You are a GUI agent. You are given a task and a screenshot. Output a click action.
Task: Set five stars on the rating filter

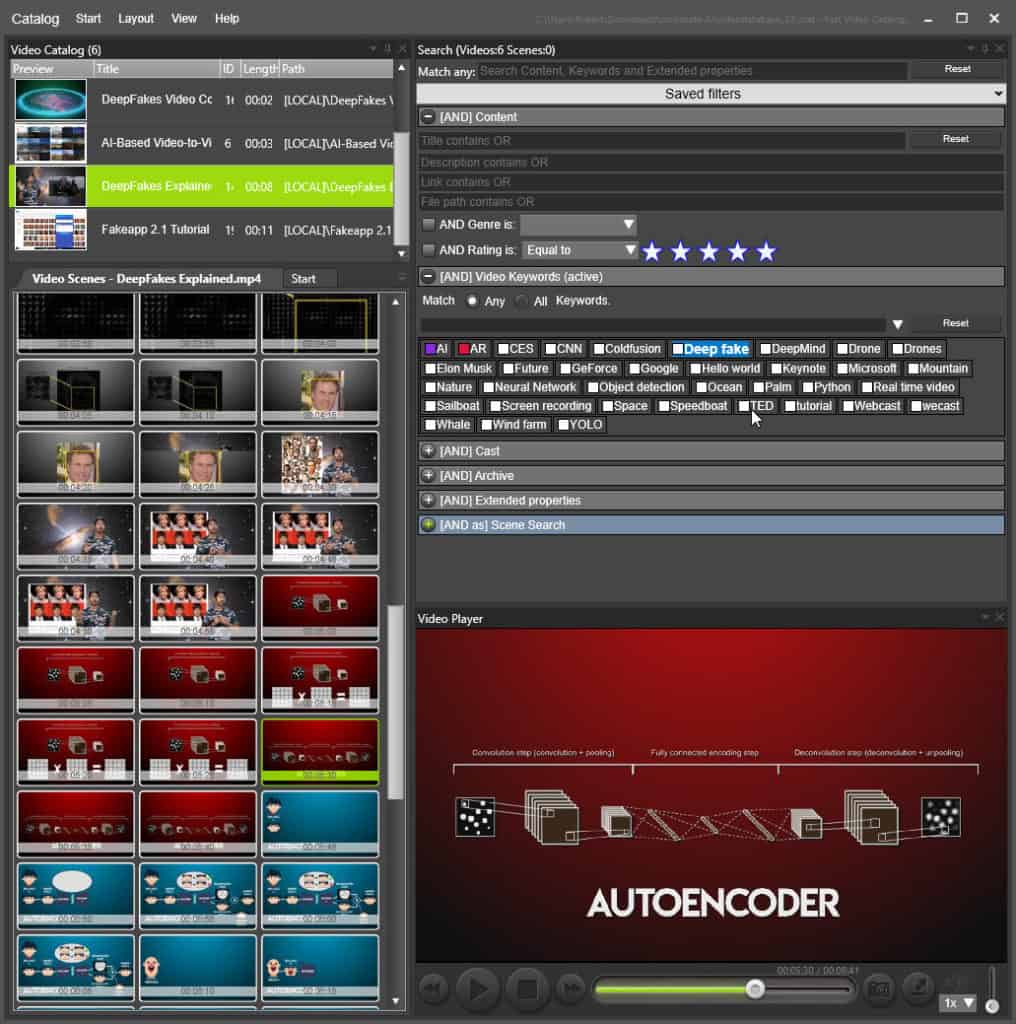(765, 252)
